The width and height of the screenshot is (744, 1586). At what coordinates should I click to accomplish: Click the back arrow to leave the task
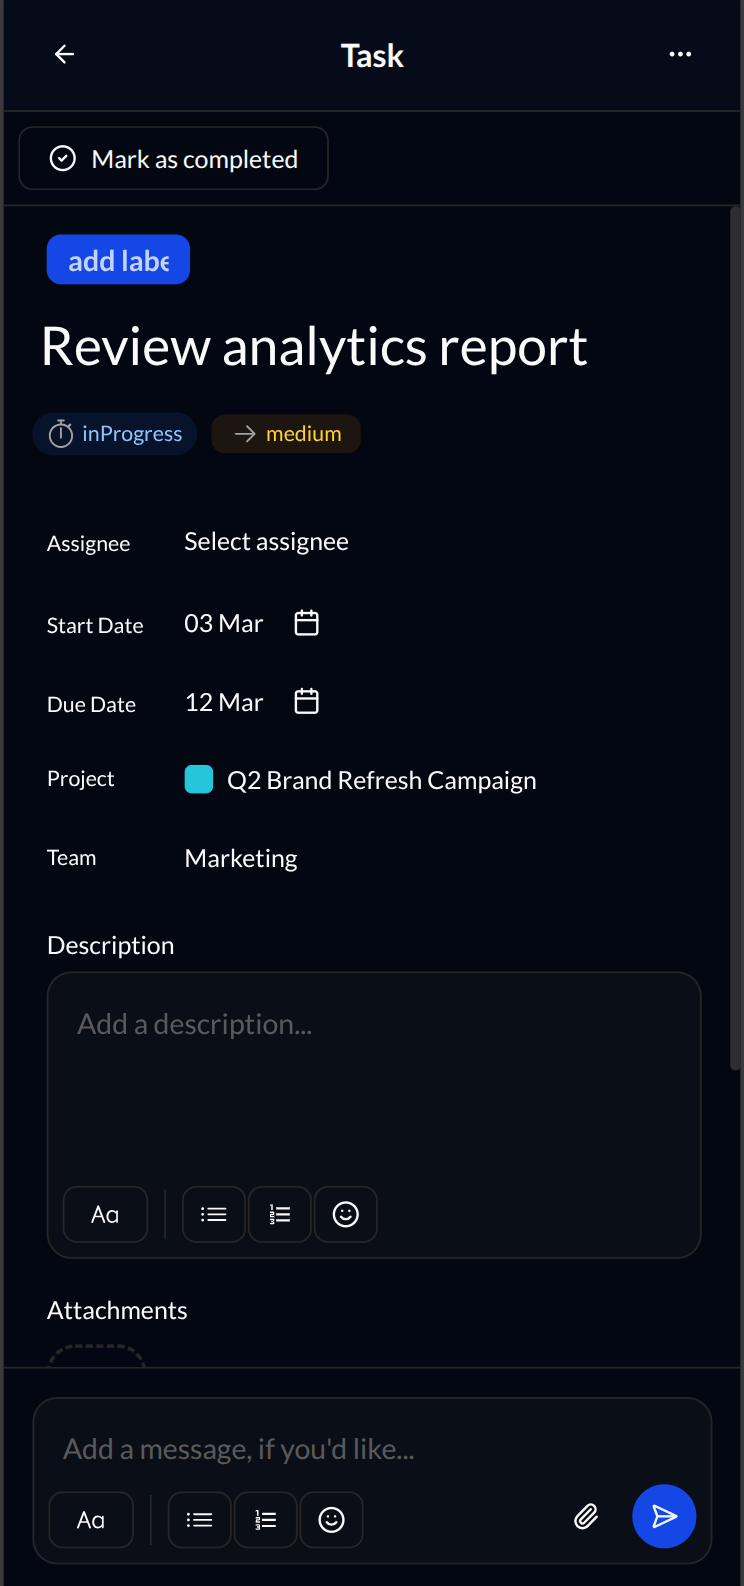[64, 54]
